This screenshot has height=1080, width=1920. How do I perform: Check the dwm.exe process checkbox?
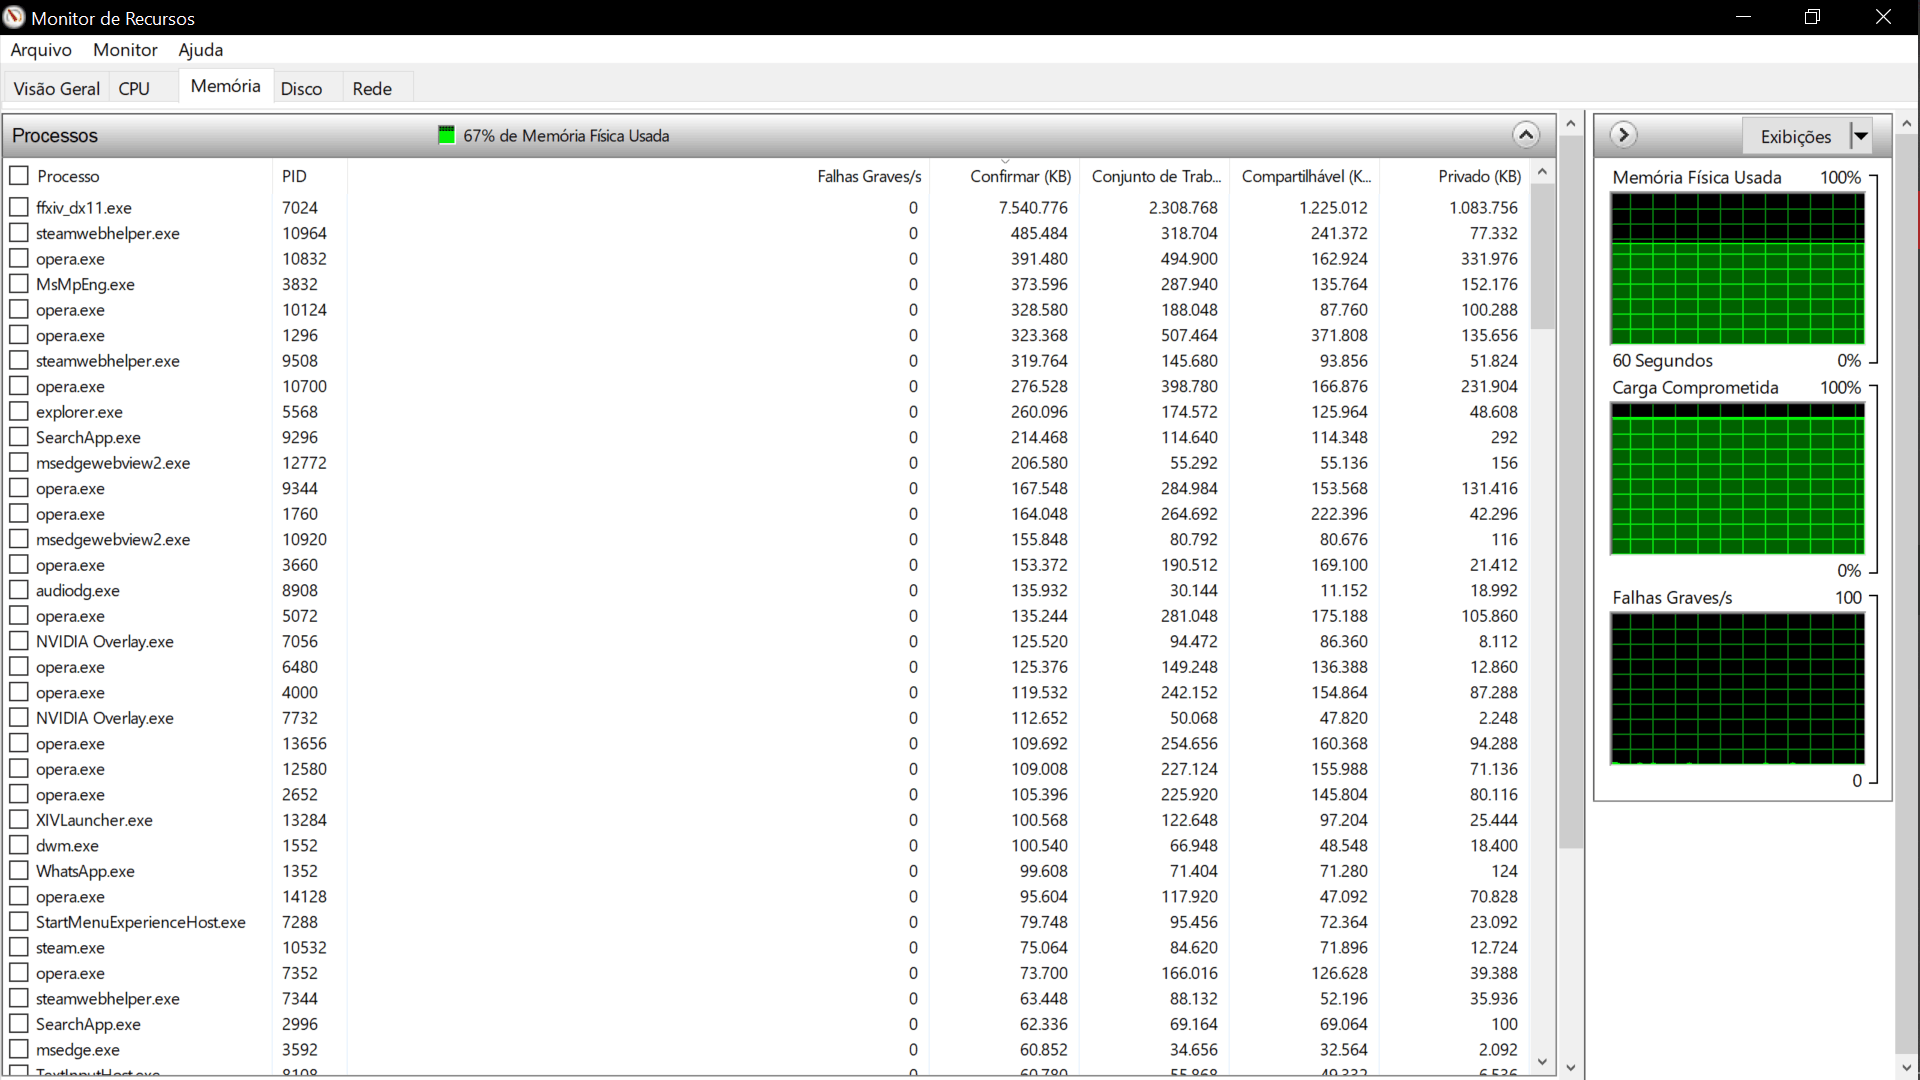click(19, 845)
